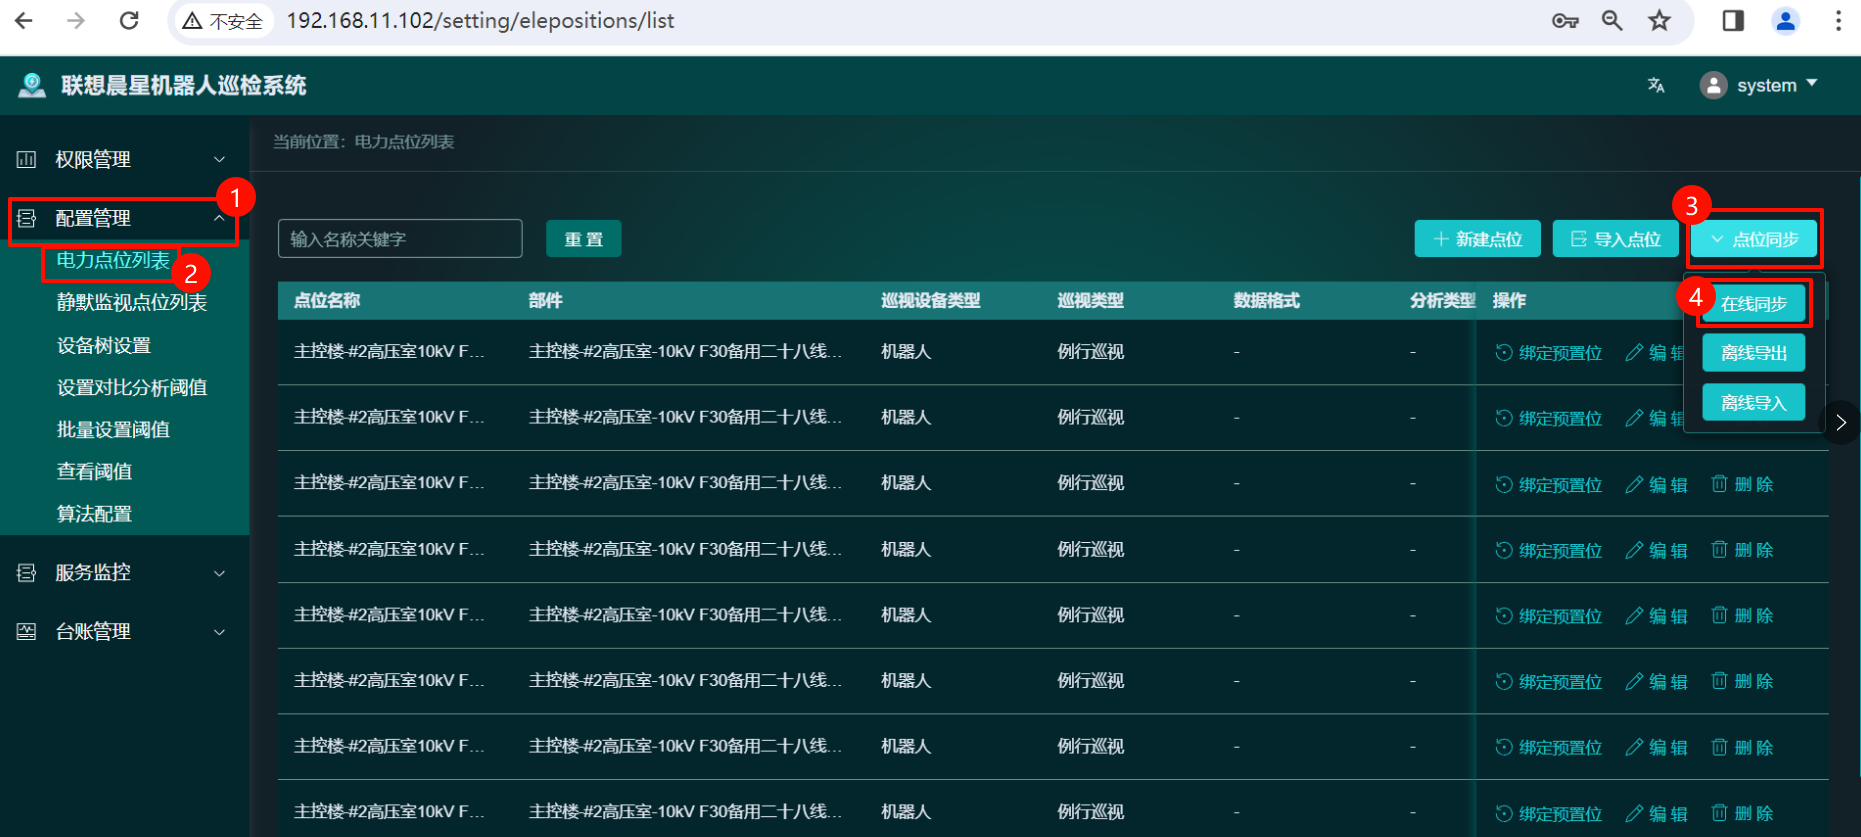Collapse the 配置管理 sidebar section
The image size is (1861, 837).
(x=122, y=219)
